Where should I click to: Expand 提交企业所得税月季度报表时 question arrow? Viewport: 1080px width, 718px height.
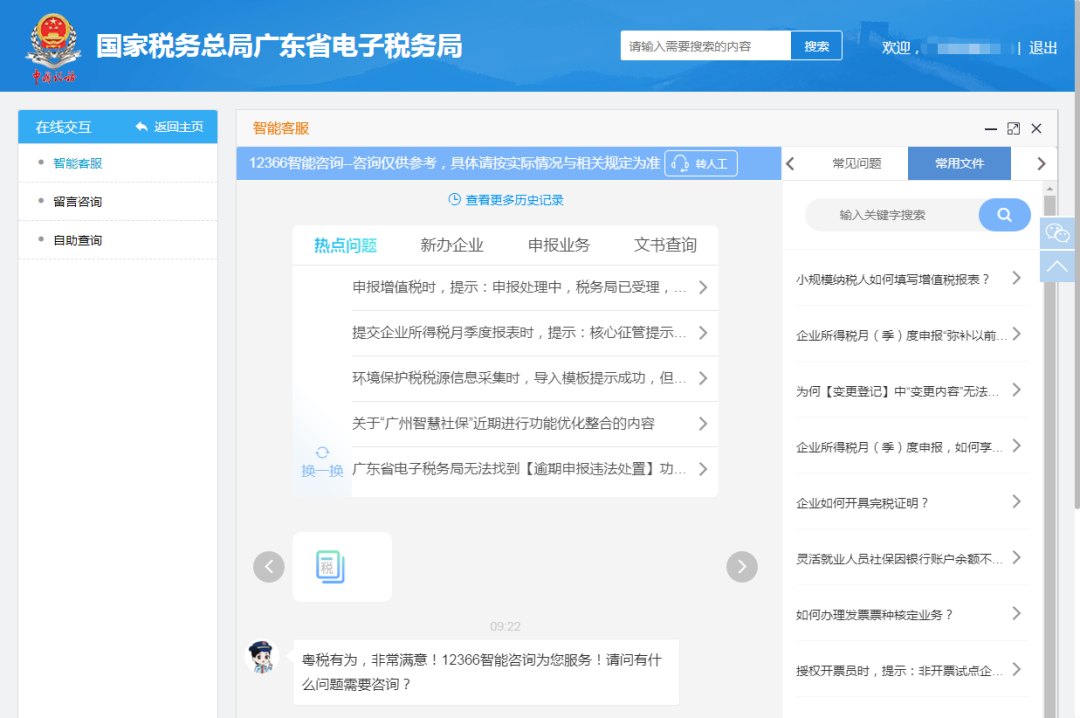click(x=703, y=333)
